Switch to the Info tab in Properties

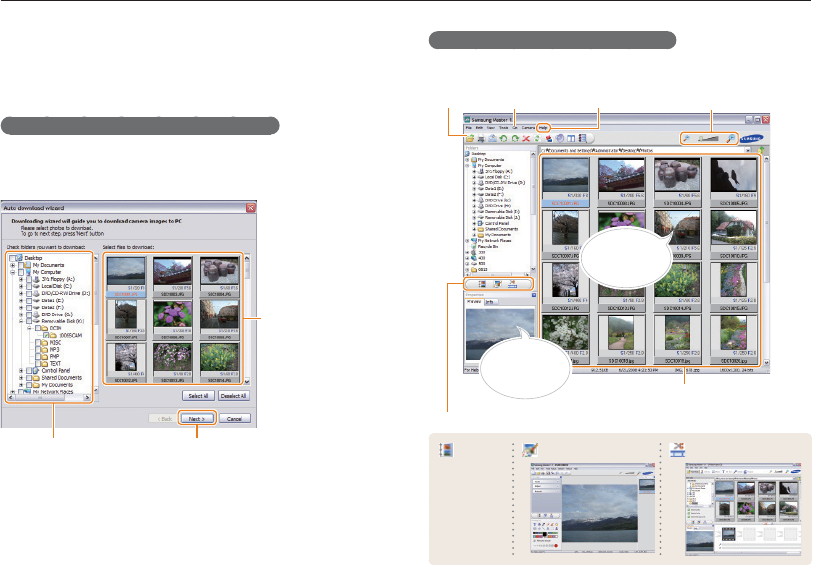point(490,302)
